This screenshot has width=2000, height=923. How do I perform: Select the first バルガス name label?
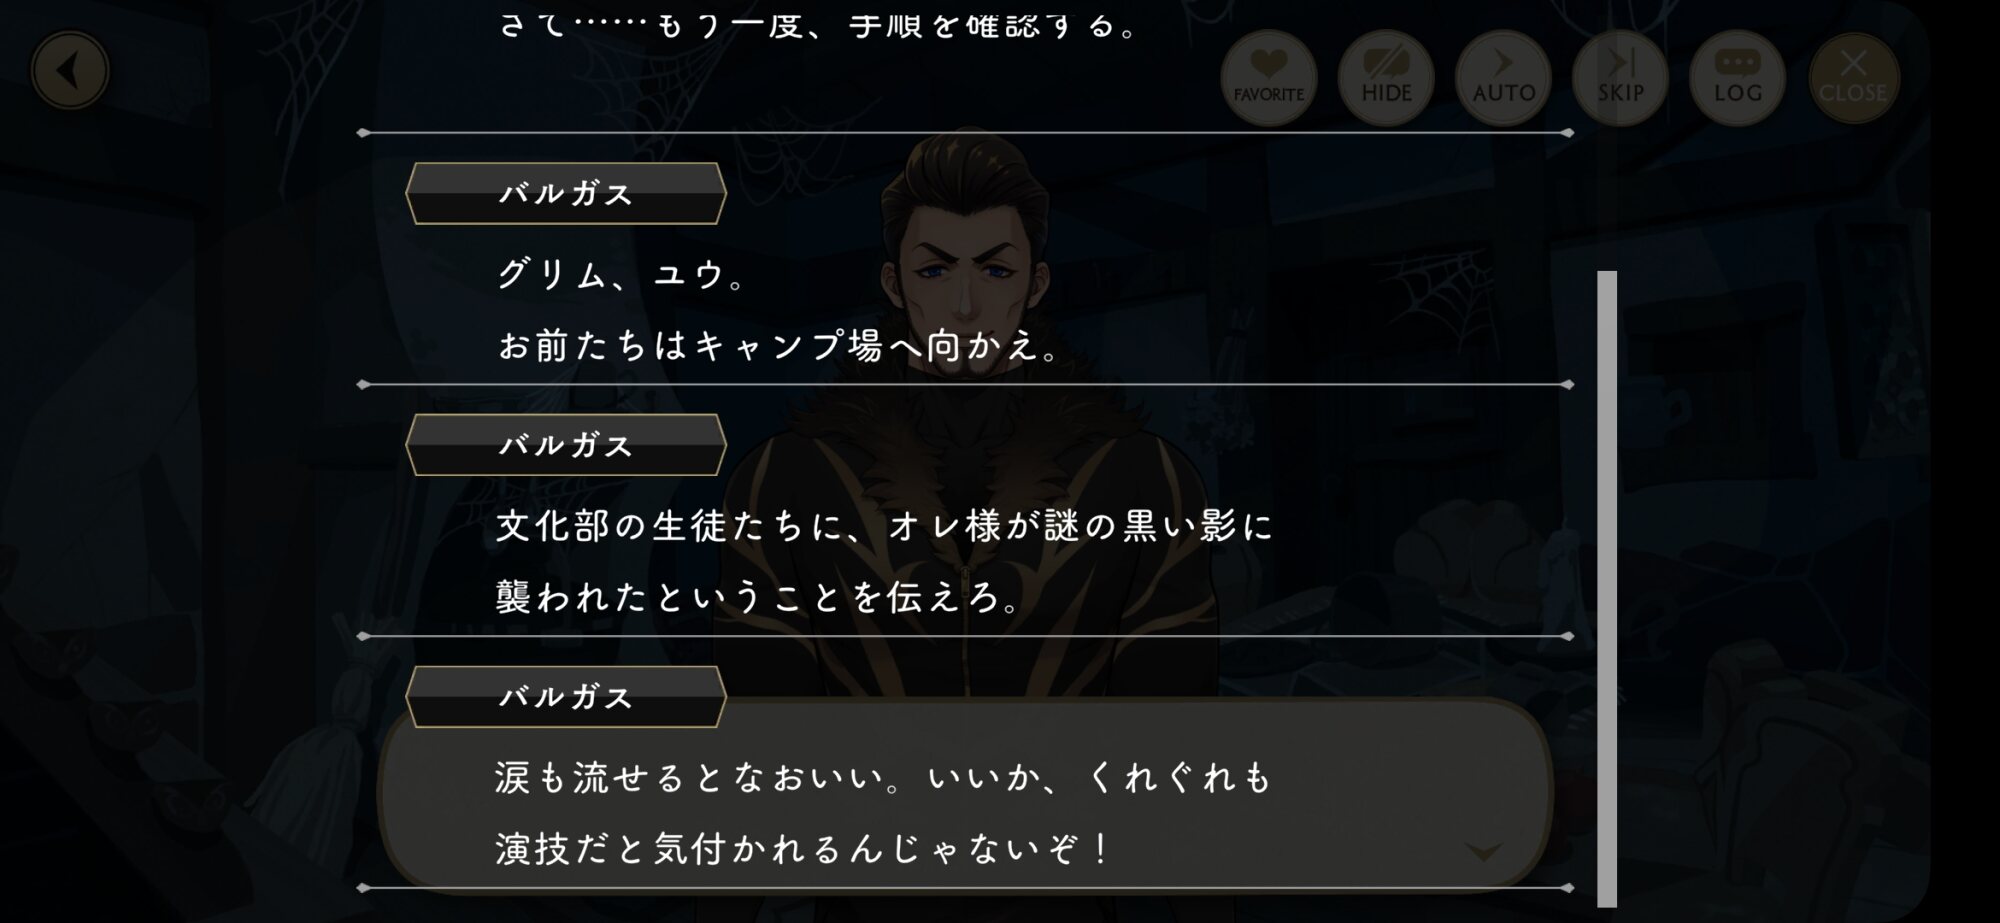pos(566,194)
